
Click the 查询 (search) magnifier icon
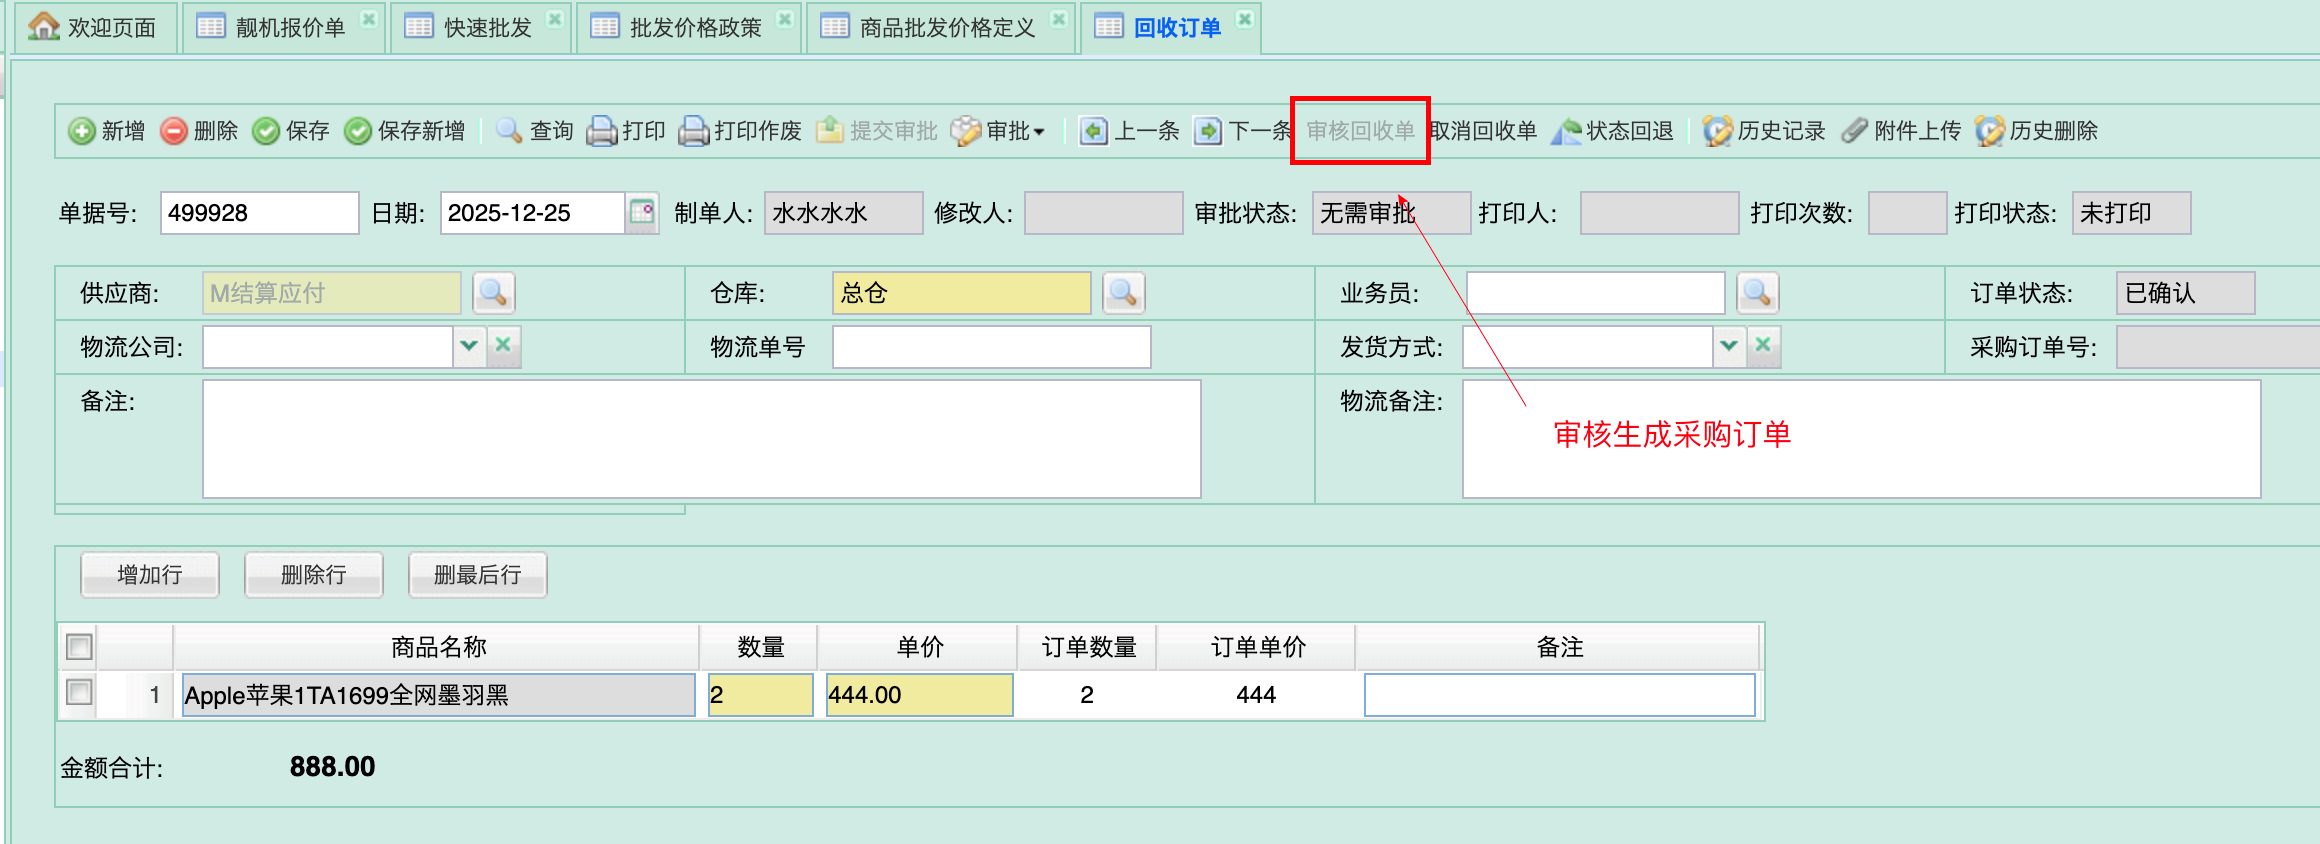(510, 131)
